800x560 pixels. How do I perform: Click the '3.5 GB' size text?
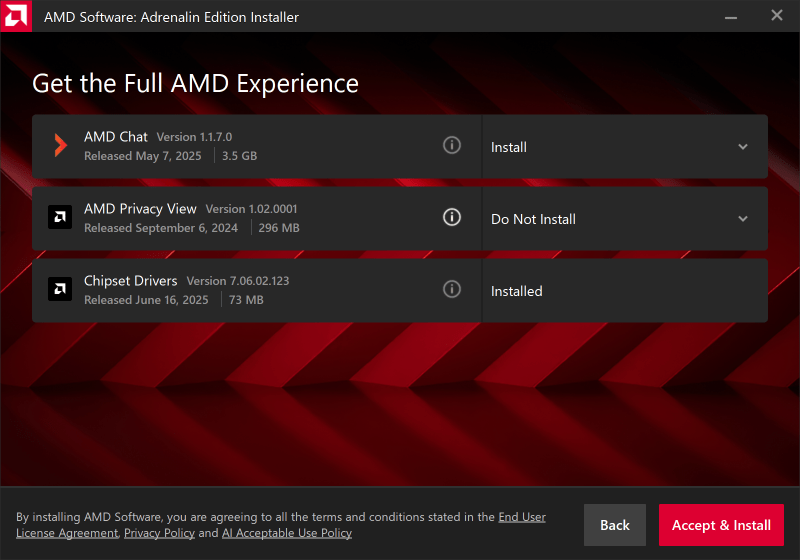239,156
